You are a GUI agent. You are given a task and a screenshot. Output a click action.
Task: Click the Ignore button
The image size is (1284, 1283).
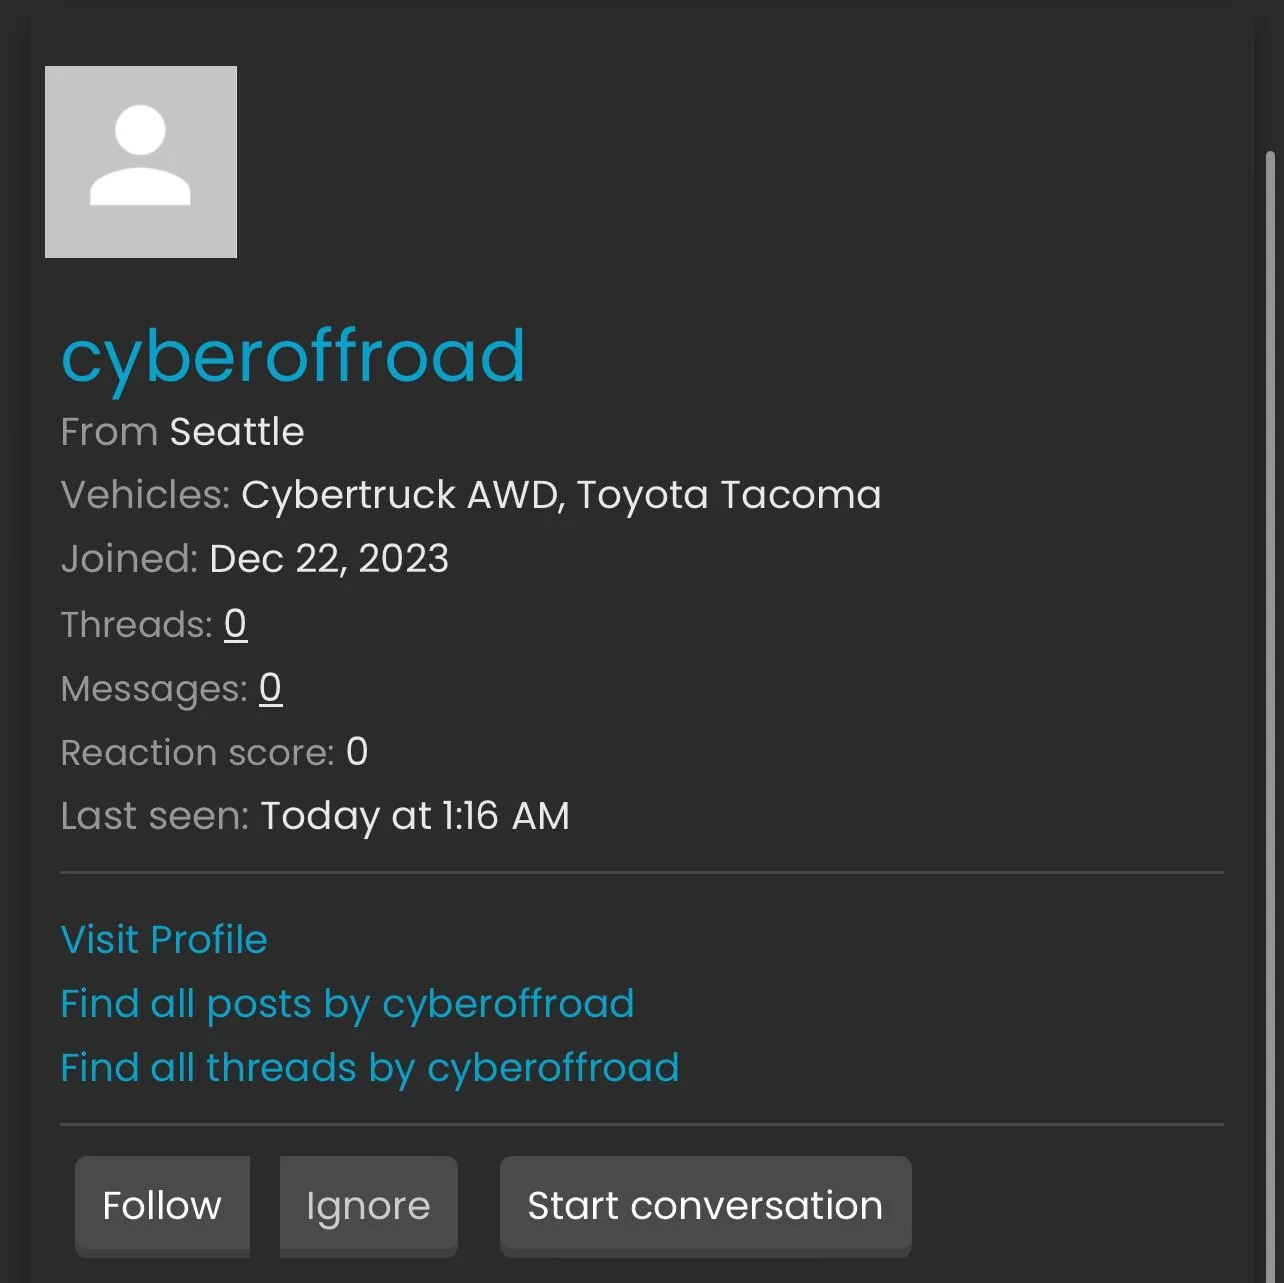[x=368, y=1206]
